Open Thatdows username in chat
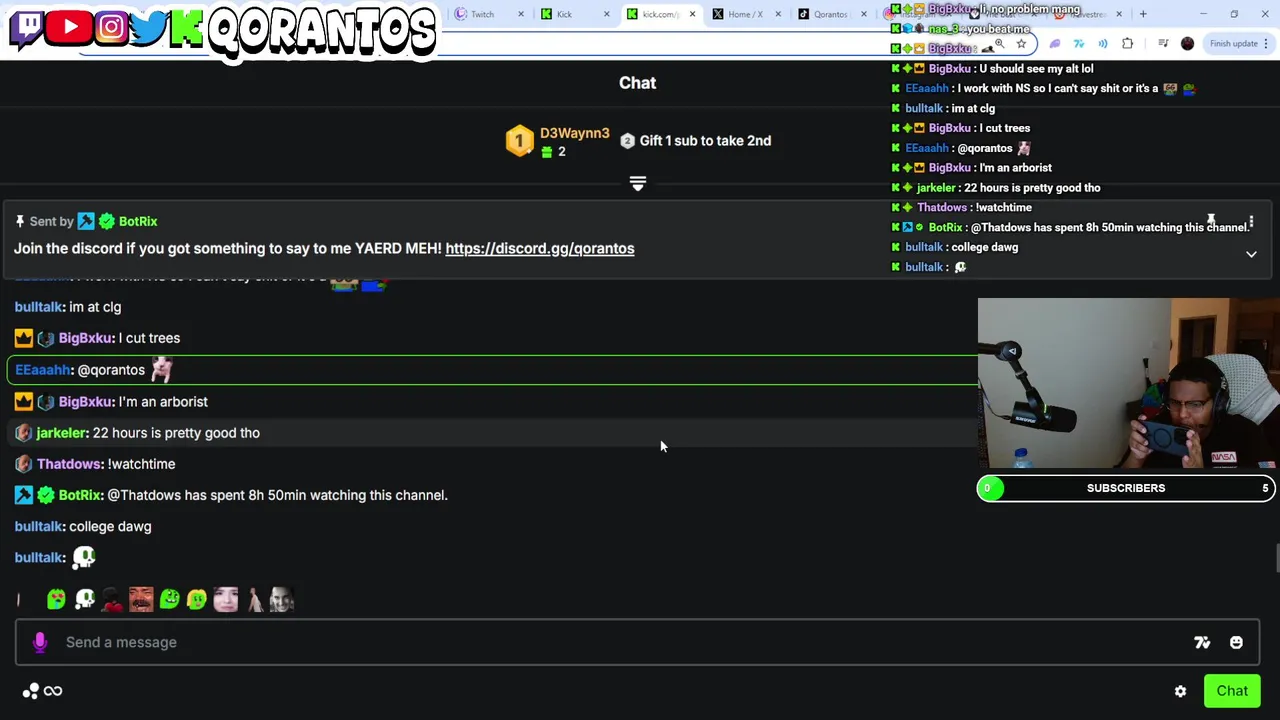1280x720 pixels. pos(70,464)
